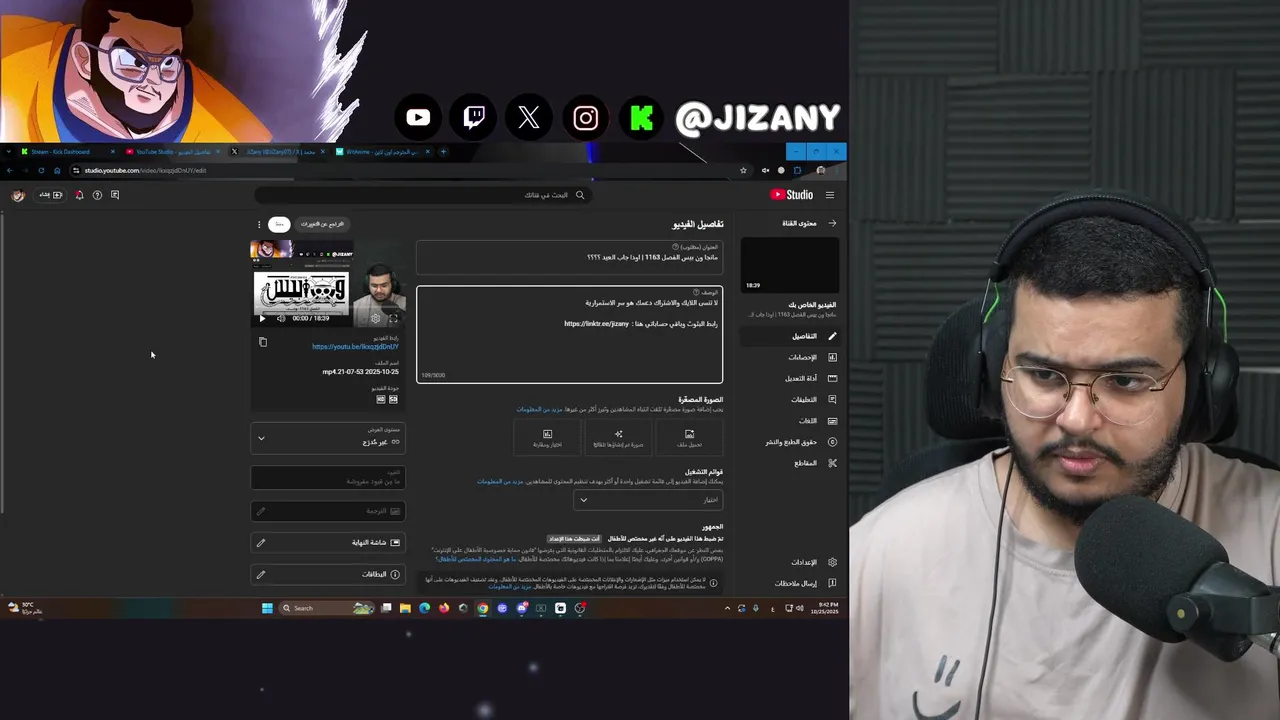Open the التفاصيل (Details) section

coord(789,336)
